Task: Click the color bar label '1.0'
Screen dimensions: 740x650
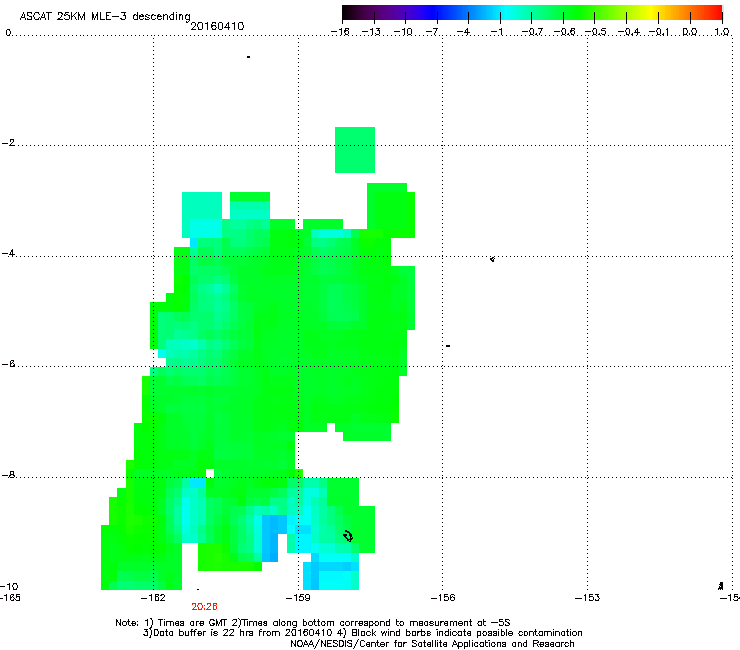Action: pos(722,32)
